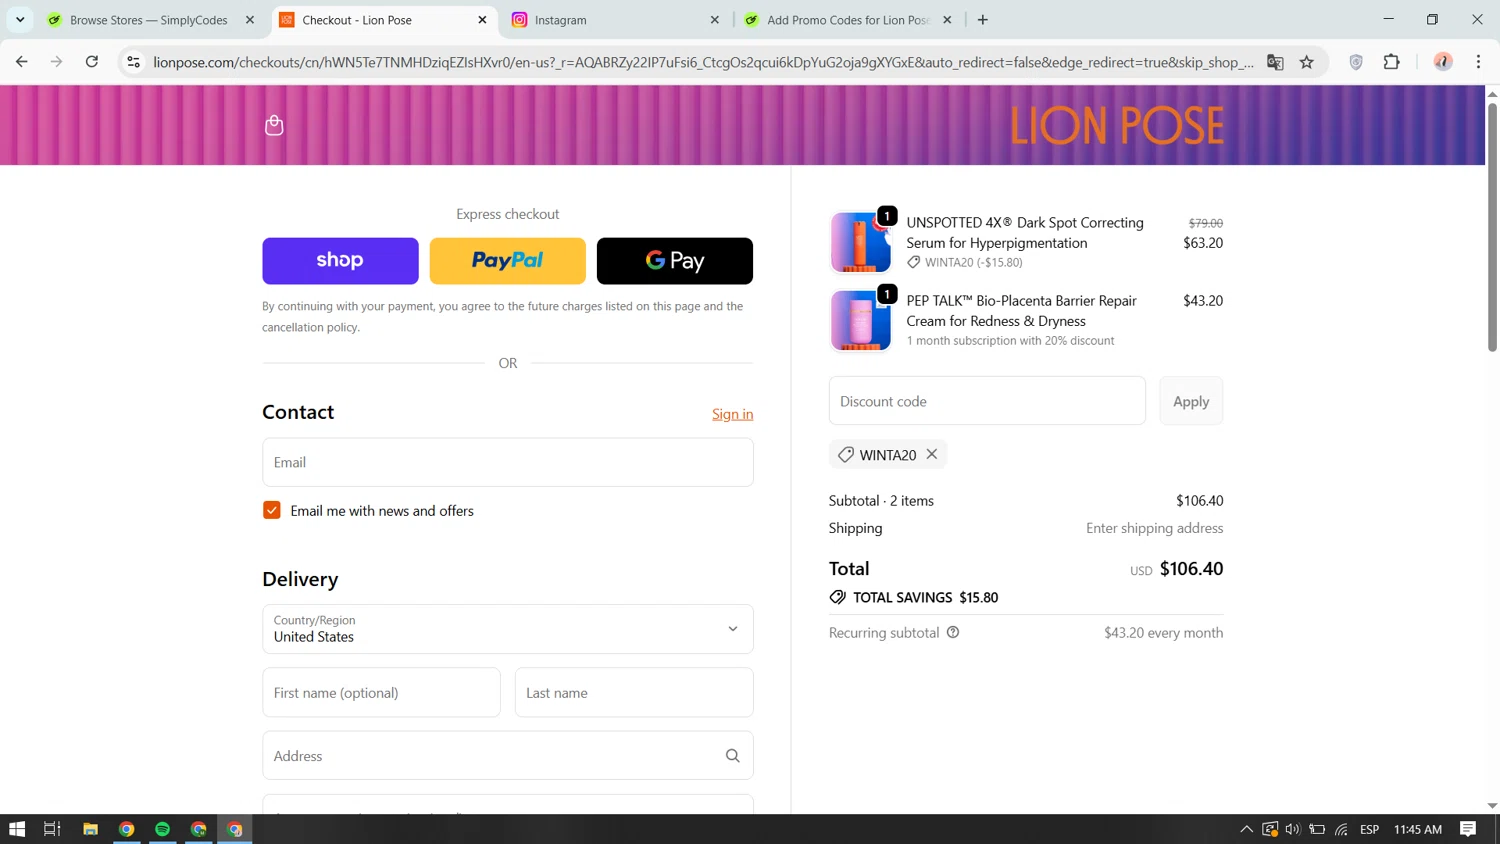Switch ESP keyboard language indicator

pos(1370,829)
